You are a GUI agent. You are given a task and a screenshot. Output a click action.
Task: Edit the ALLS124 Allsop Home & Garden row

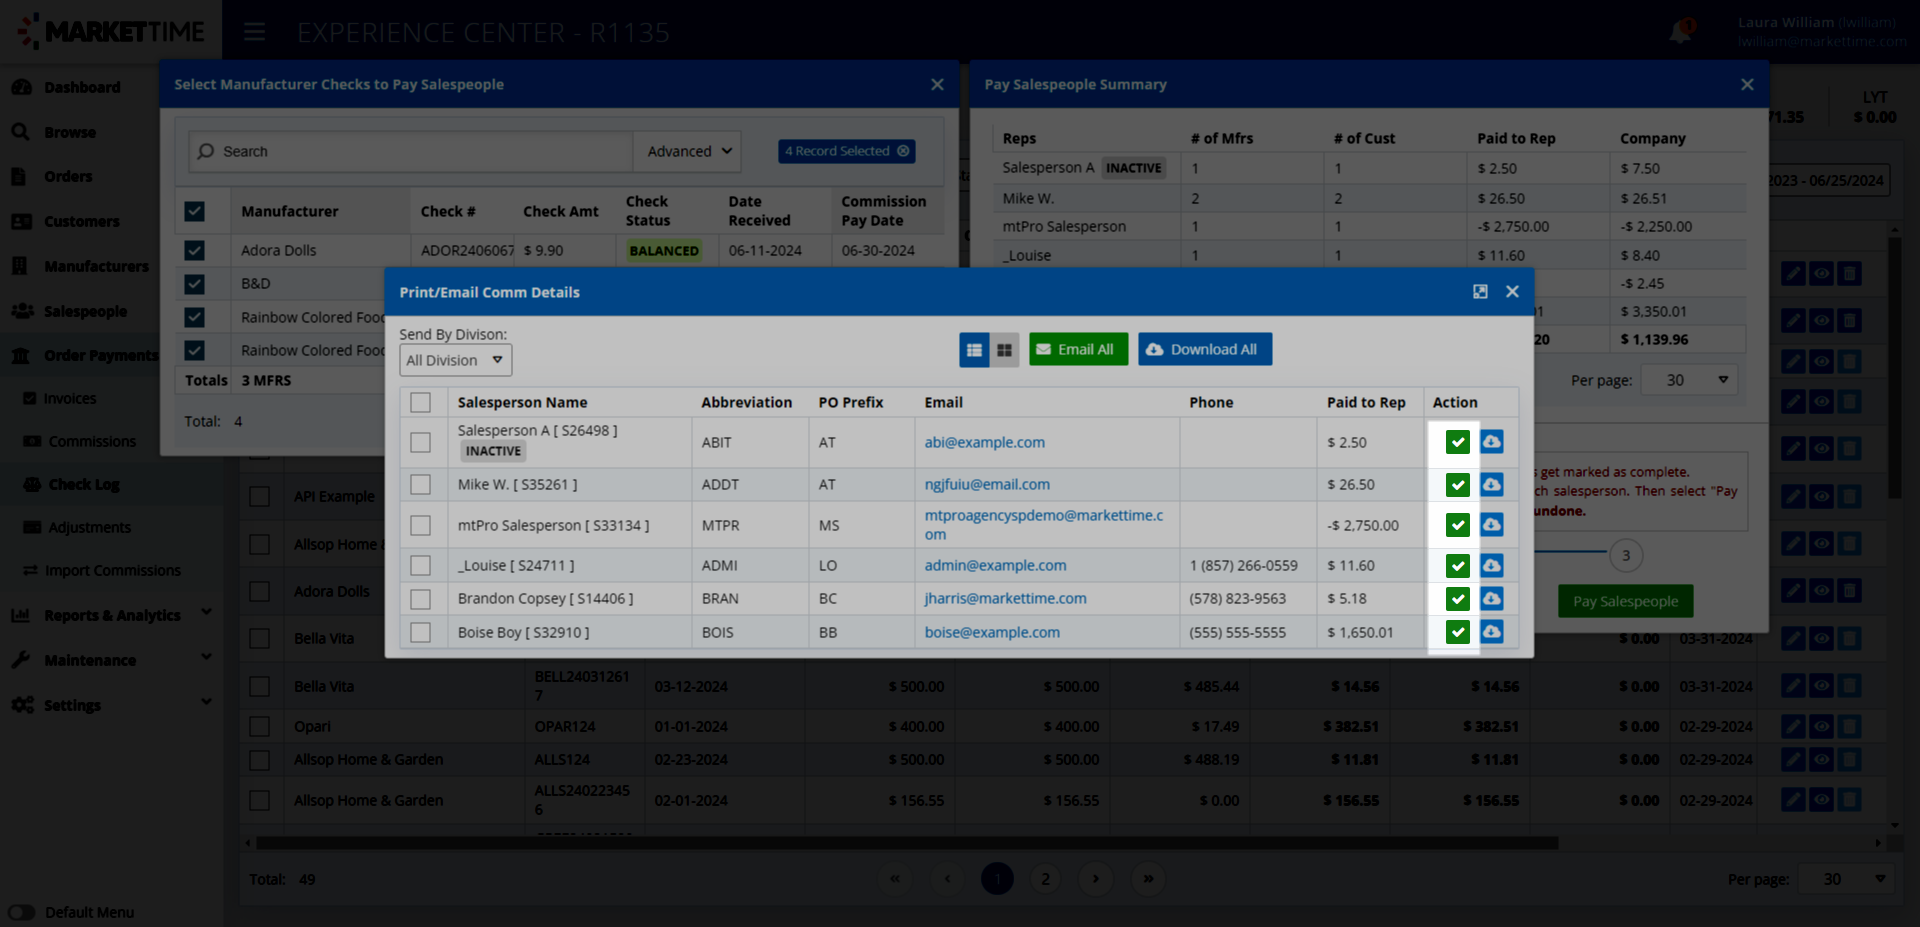(1794, 760)
